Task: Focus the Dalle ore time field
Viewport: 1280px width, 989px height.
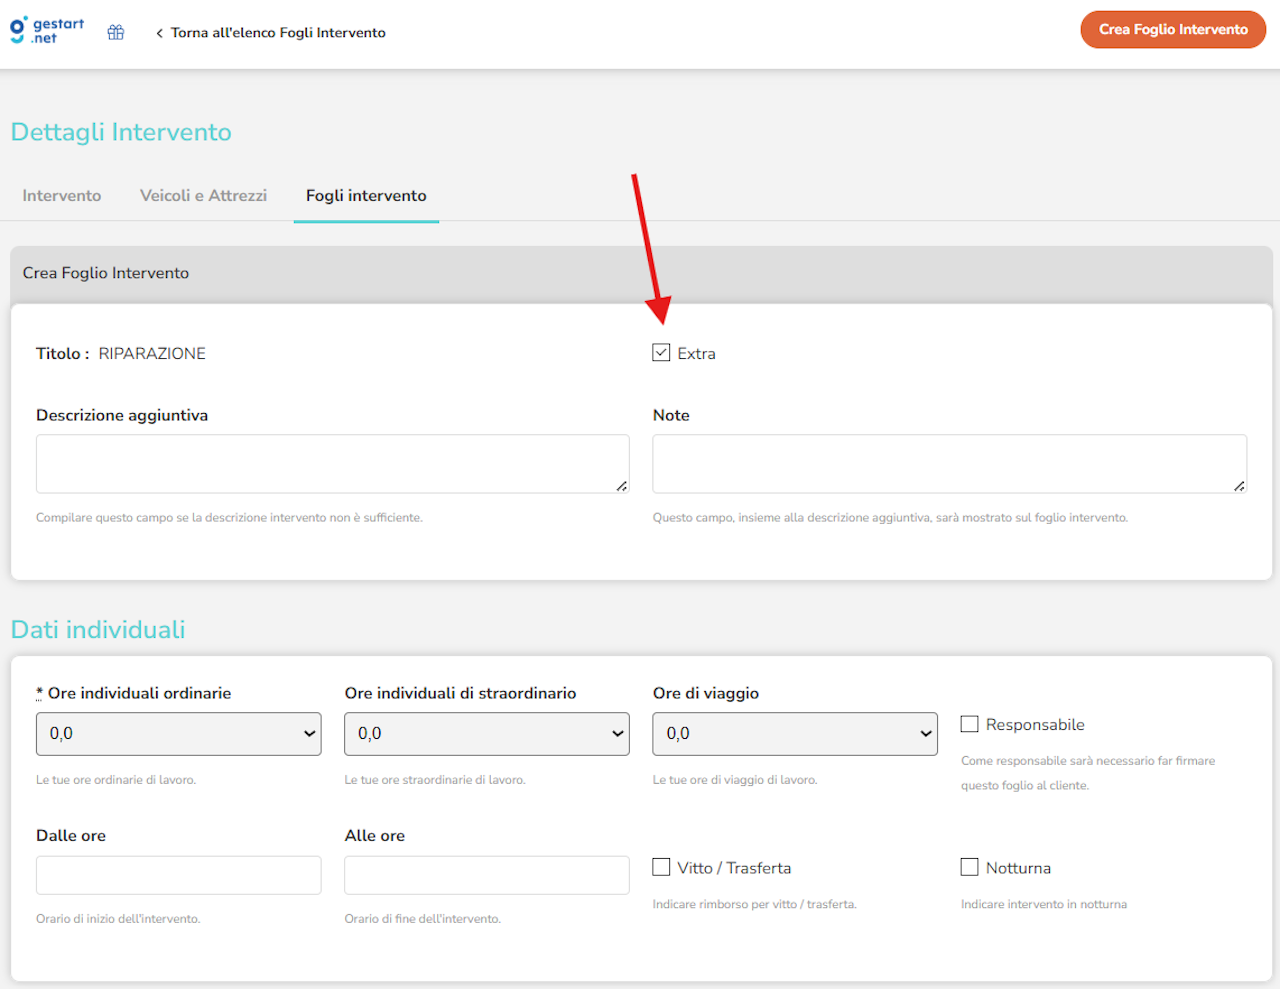Action: (x=179, y=875)
